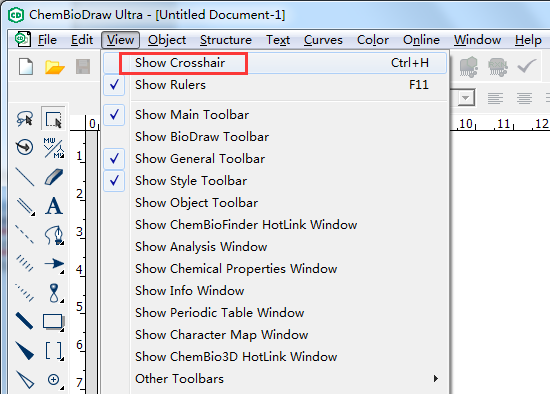Select the Bold Bond tool

[25, 321]
